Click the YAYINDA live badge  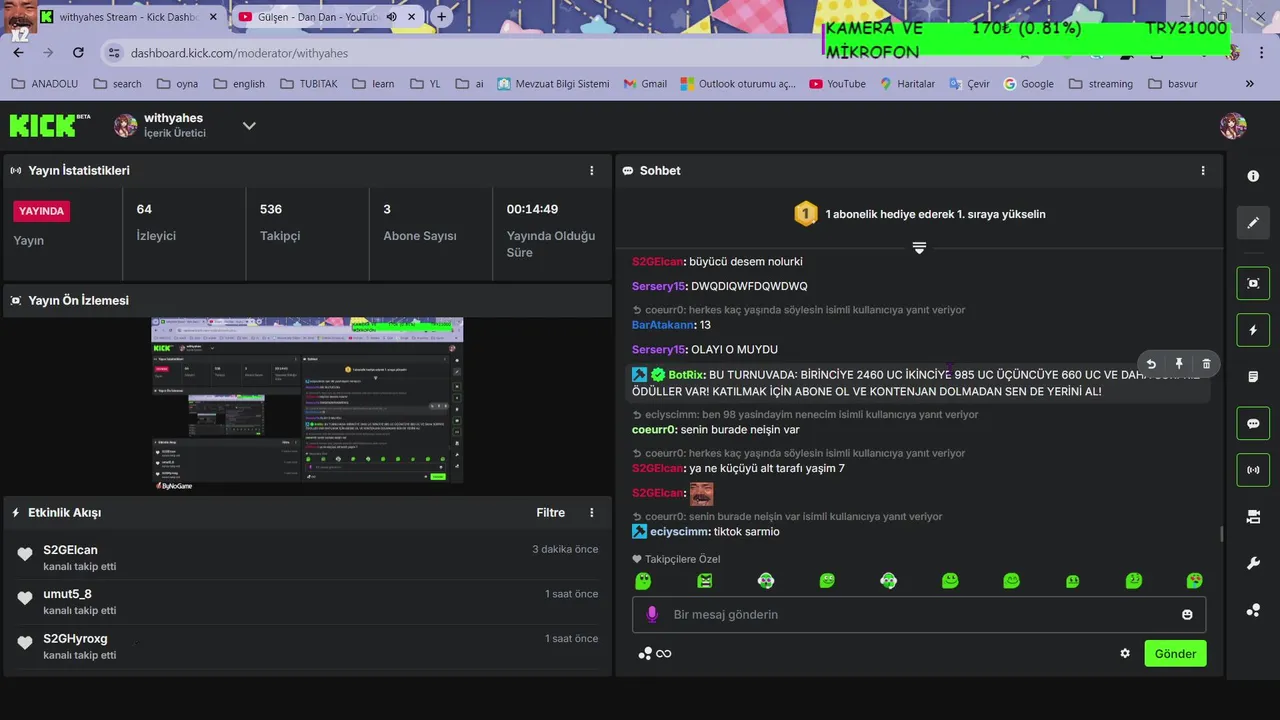(x=42, y=211)
